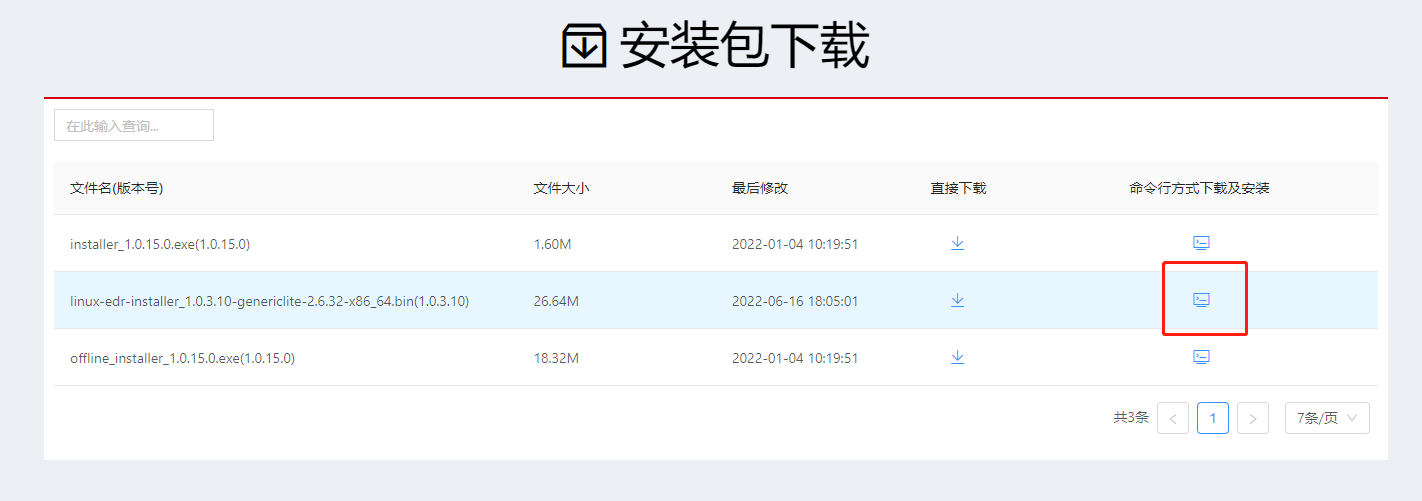Select the linux-edr-installer file name text
The image size is (1422, 501).
(x=269, y=301)
